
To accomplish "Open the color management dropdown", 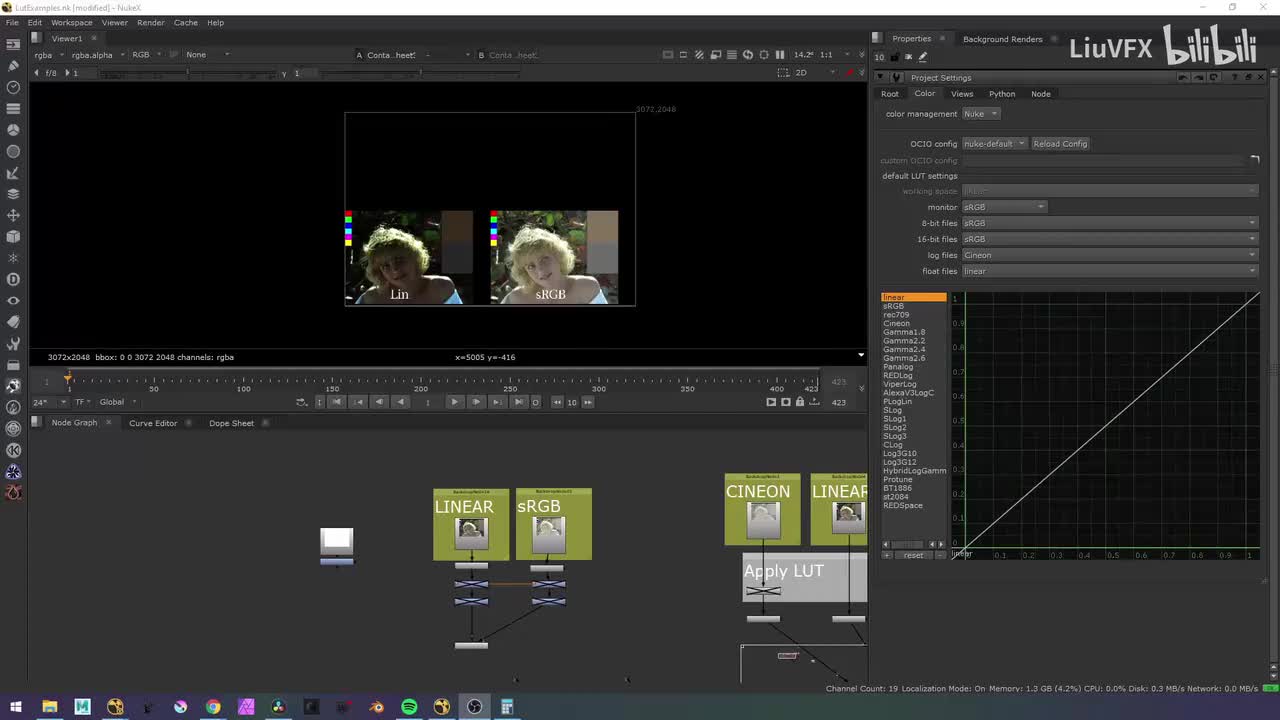I will [x=981, y=114].
